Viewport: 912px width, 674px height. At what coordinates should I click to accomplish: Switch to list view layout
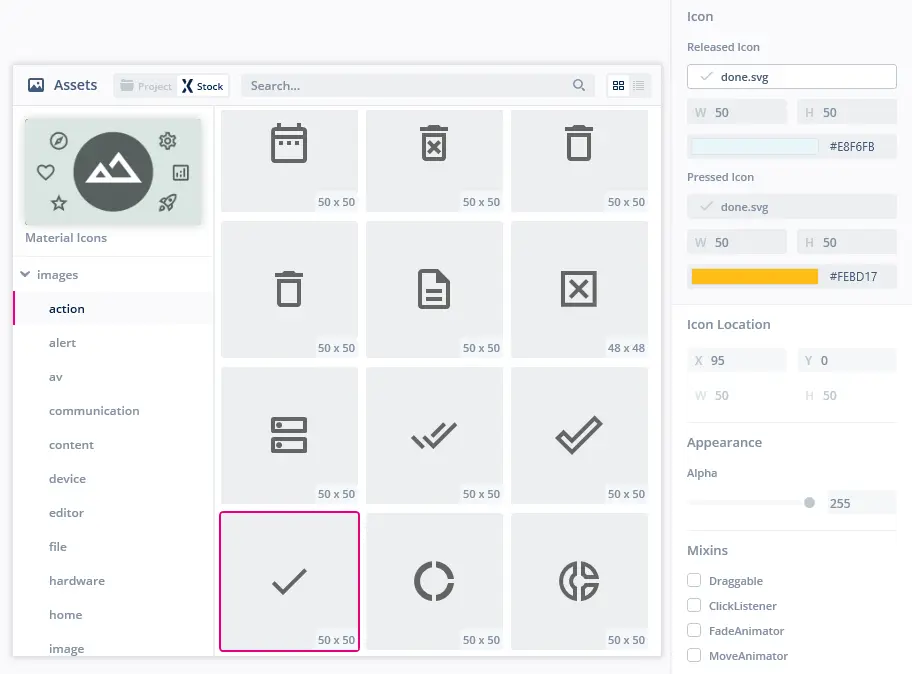[639, 86]
